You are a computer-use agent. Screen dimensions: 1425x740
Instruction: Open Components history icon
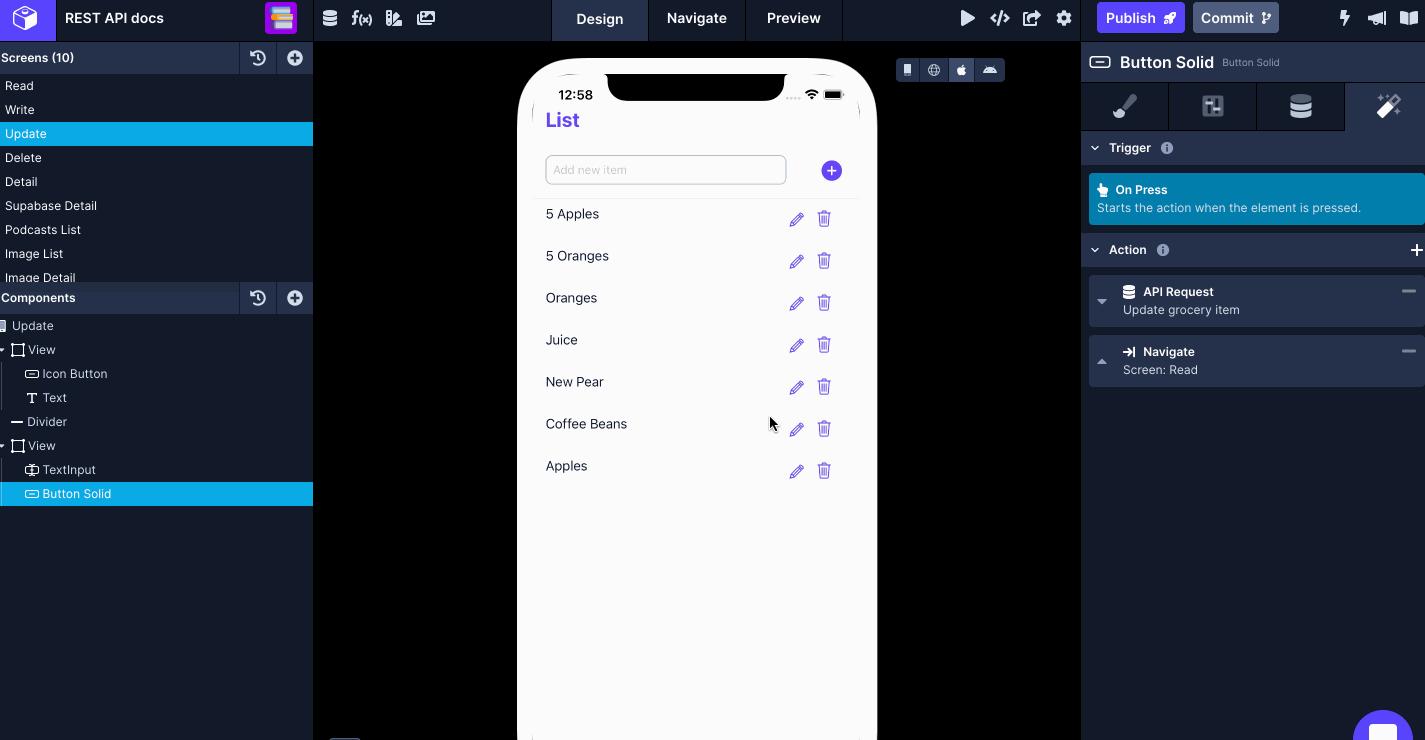(258, 298)
